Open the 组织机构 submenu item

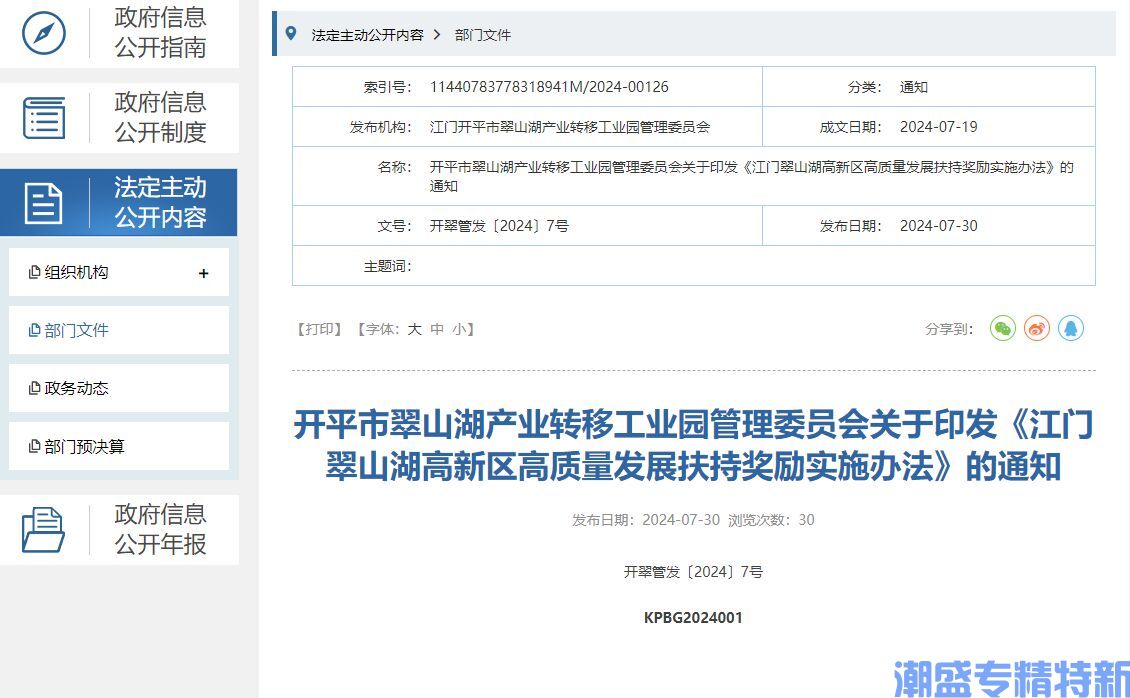[x=119, y=272]
